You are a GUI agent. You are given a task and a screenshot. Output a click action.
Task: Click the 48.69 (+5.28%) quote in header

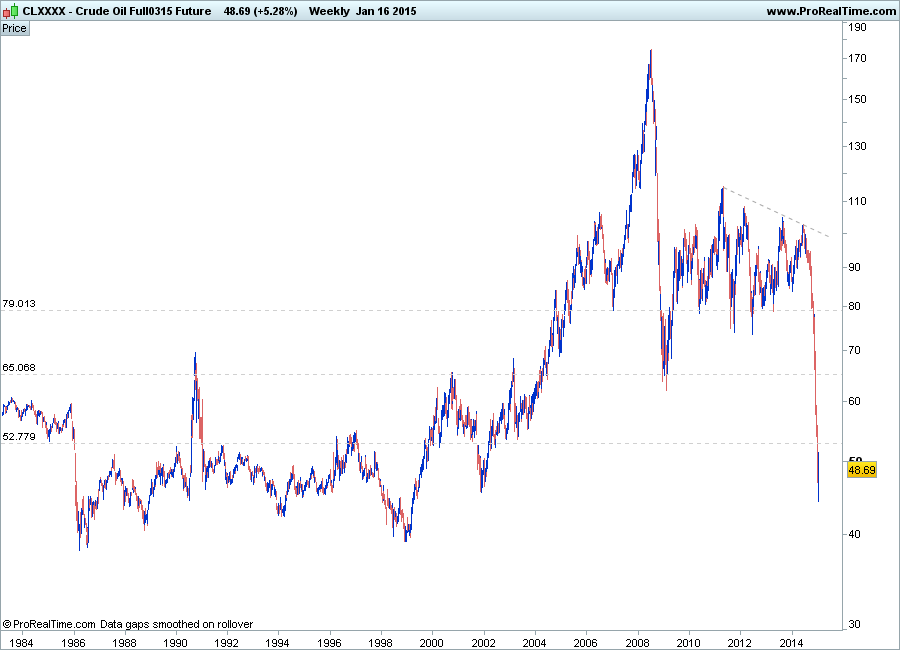tap(260, 11)
